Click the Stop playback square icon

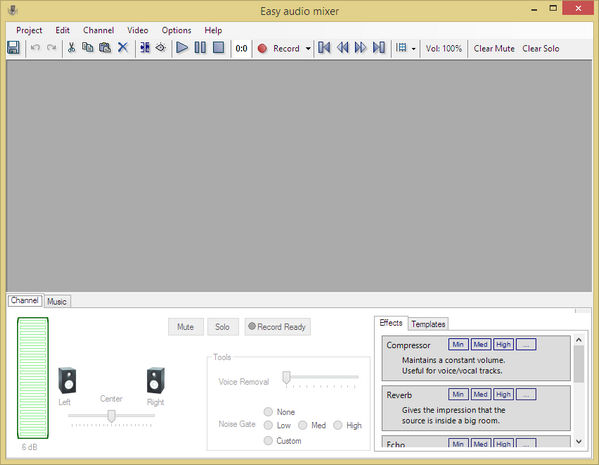(x=219, y=48)
